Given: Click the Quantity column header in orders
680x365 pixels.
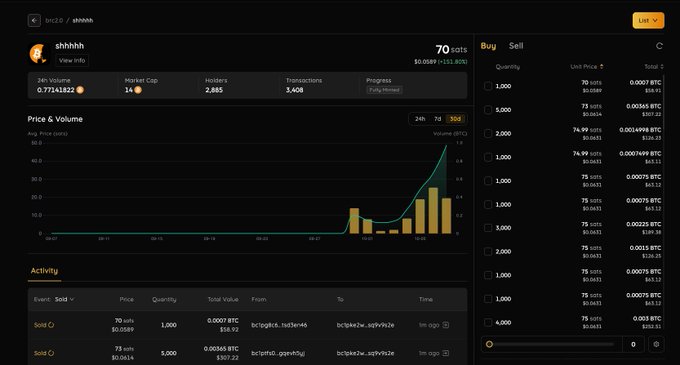Looking at the screenshot, I should (x=507, y=67).
